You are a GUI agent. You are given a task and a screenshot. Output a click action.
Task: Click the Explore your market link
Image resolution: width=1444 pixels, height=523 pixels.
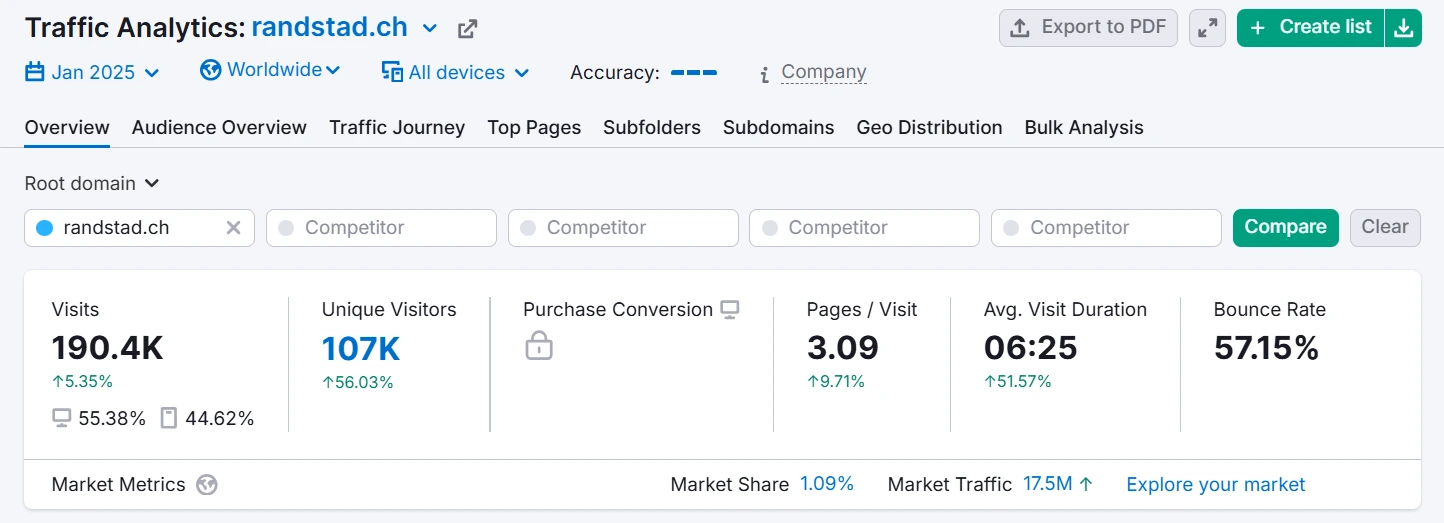click(x=1216, y=484)
